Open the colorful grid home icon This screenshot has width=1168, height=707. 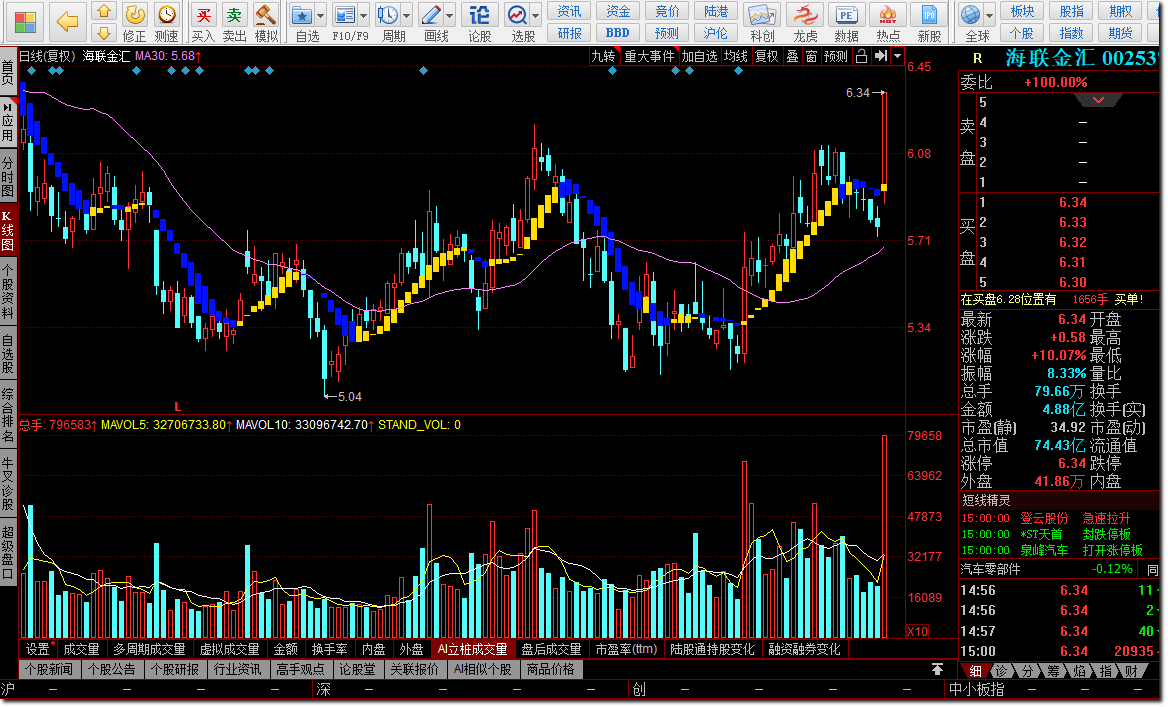click(x=25, y=22)
